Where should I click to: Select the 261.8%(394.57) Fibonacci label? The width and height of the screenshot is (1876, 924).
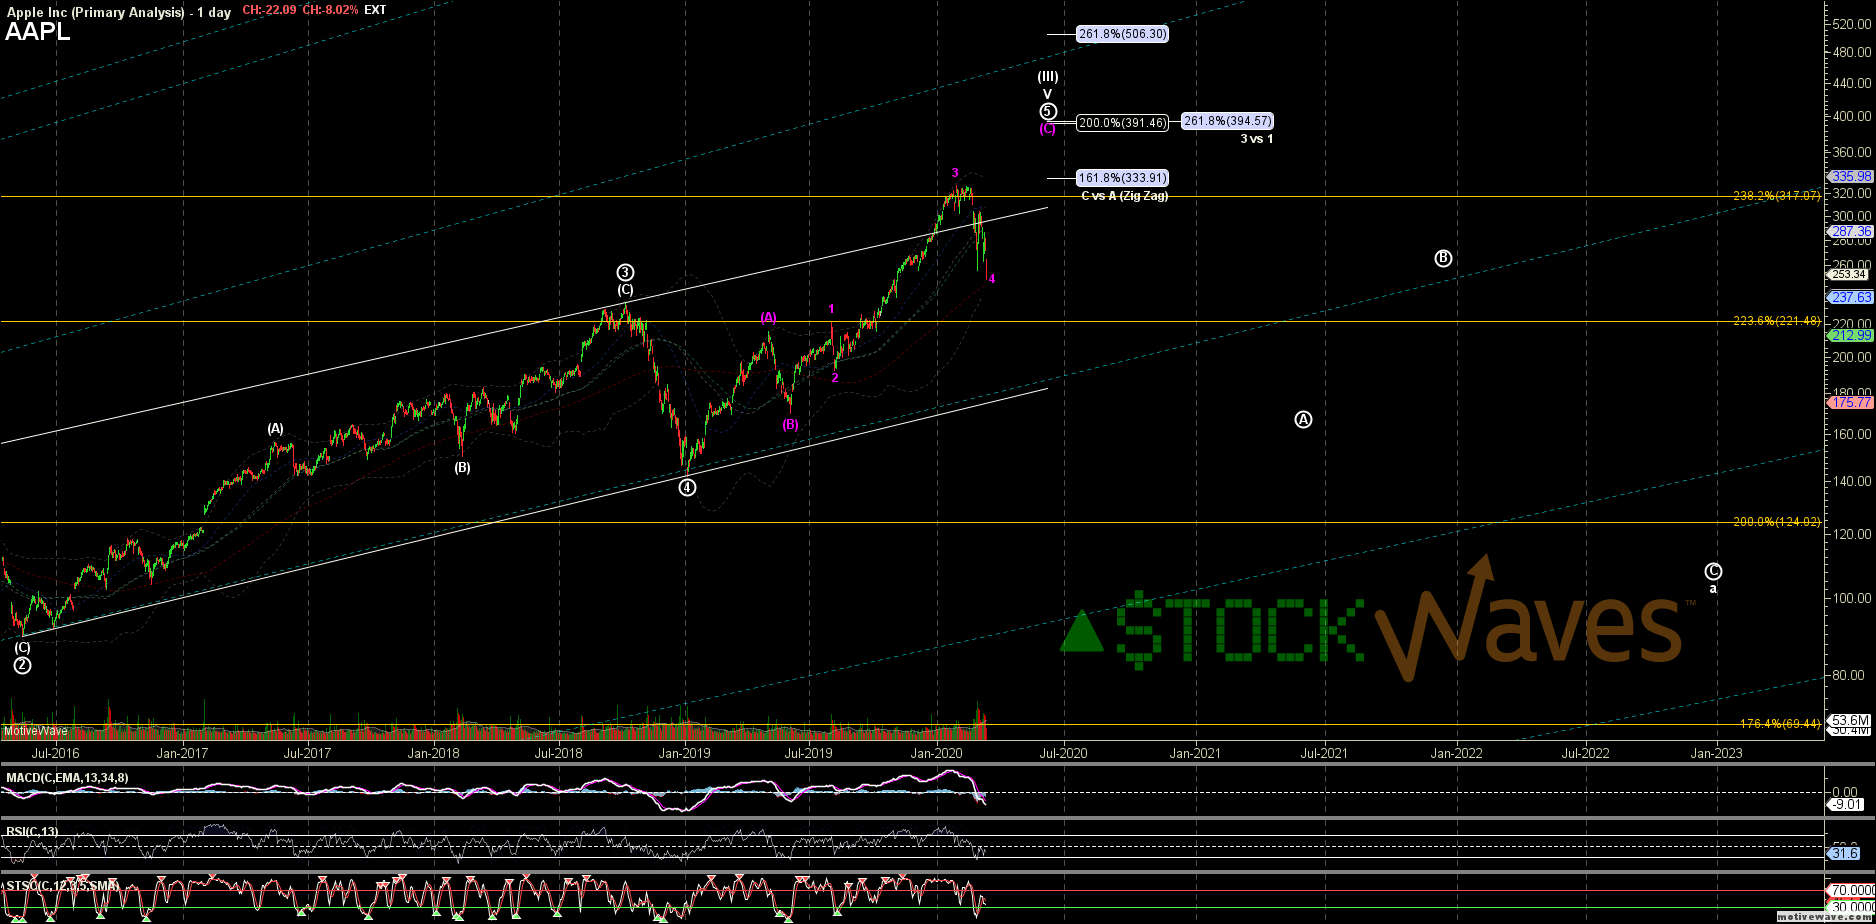pos(1227,121)
